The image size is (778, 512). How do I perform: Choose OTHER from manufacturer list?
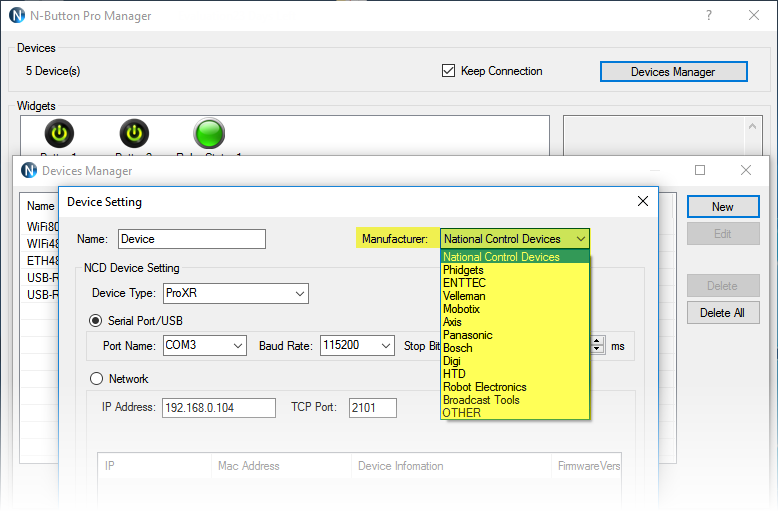[515, 413]
